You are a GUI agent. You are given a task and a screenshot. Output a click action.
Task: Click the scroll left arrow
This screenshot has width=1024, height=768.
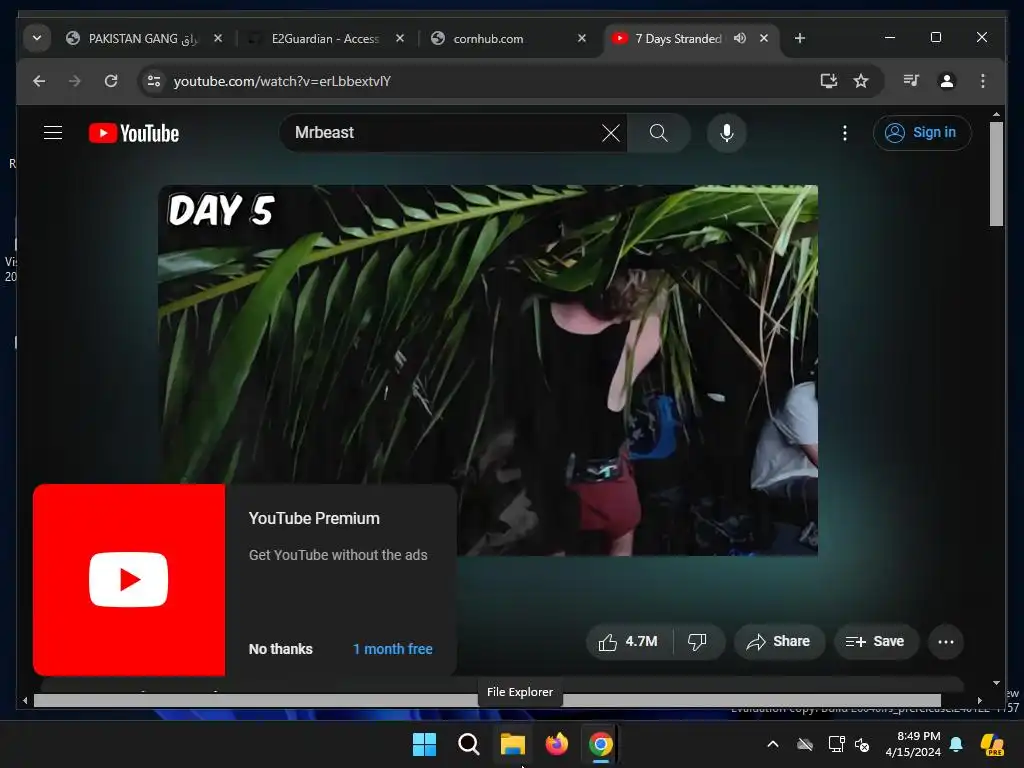coord(25,701)
